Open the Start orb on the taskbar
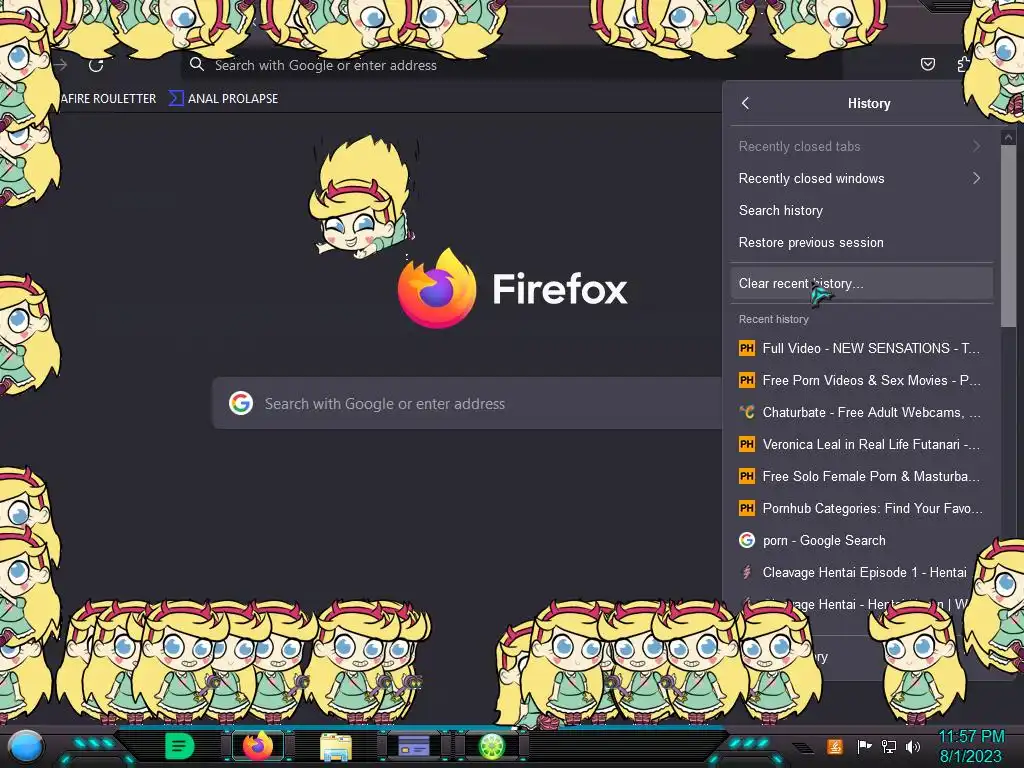 [25, 746]
